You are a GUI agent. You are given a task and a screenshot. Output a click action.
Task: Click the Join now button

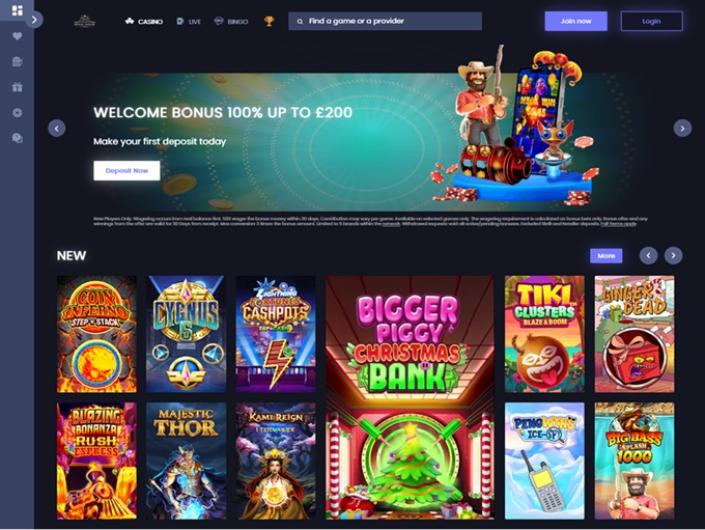pos(576,21)
